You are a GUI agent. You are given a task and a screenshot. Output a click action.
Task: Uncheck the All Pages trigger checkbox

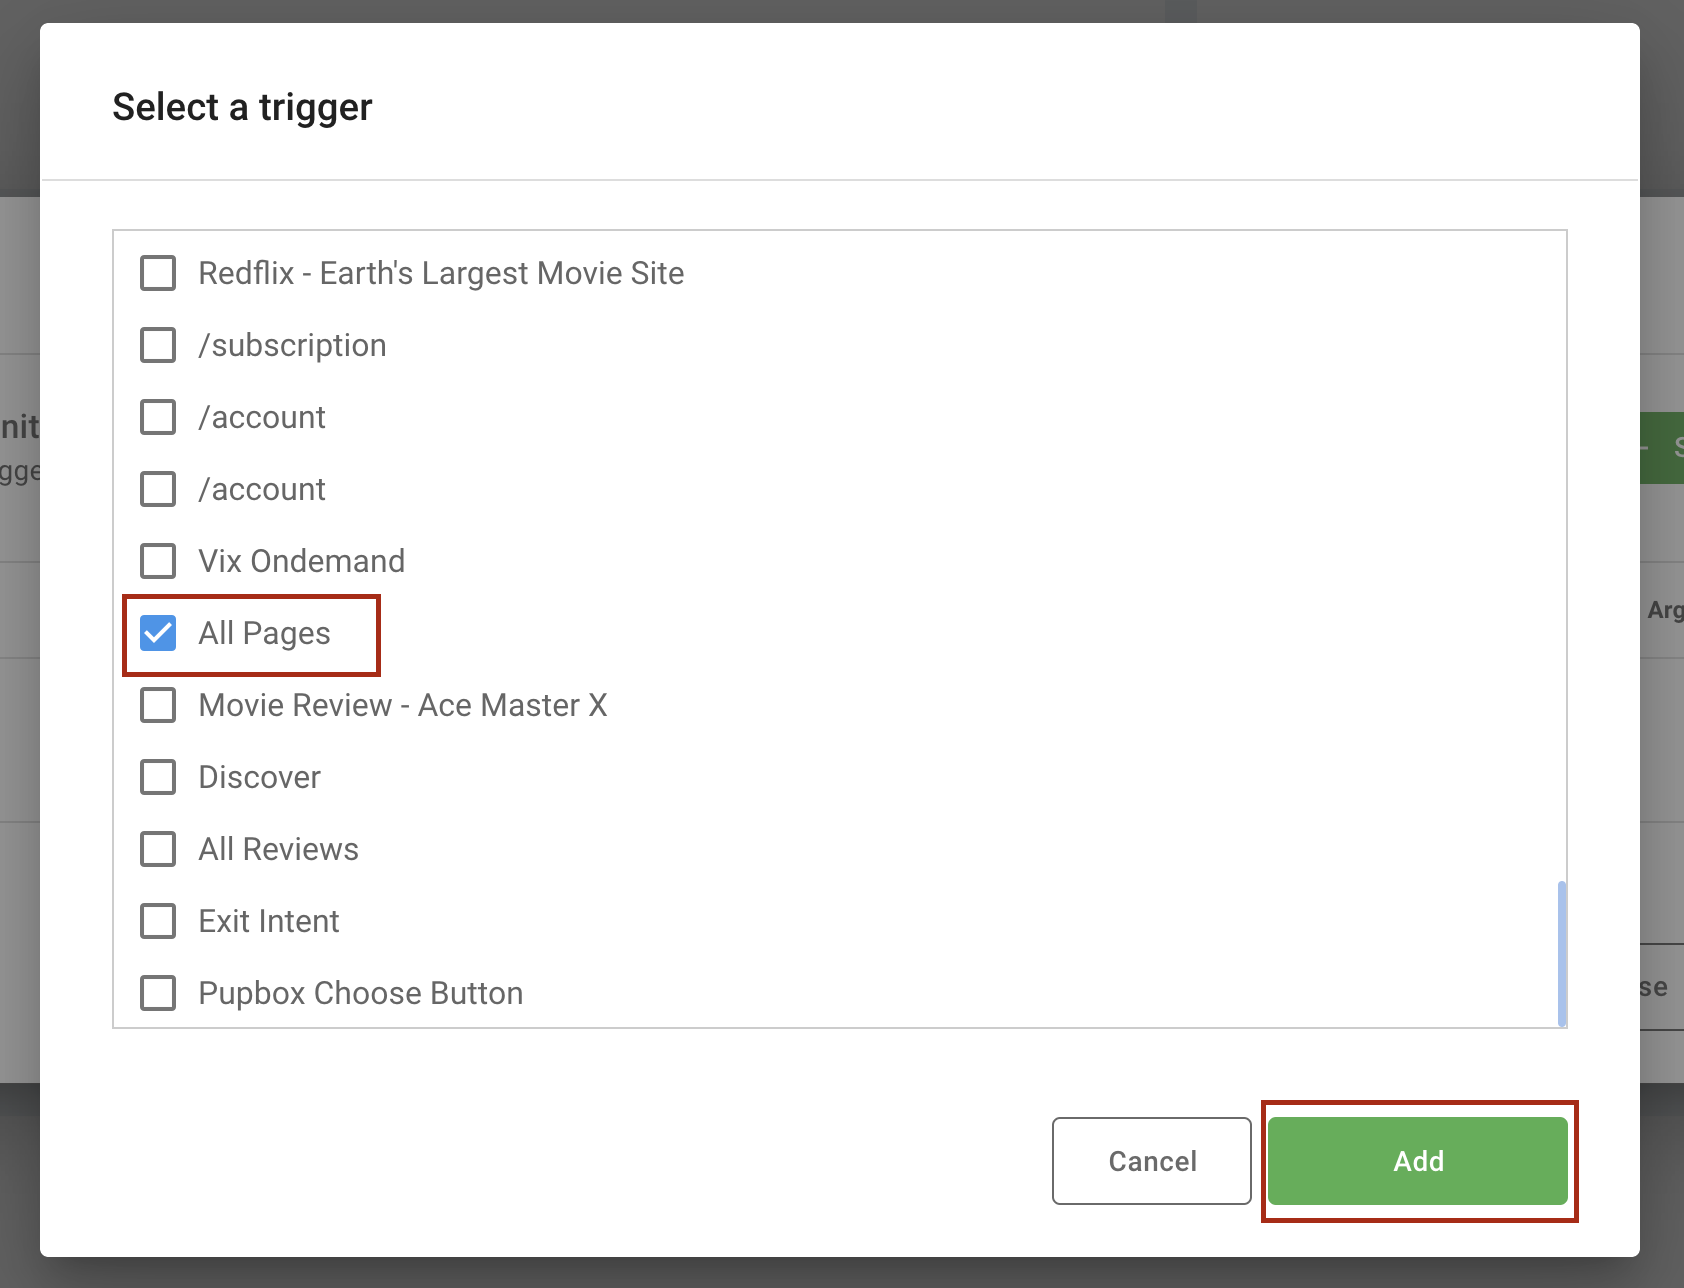coord(158,633)
